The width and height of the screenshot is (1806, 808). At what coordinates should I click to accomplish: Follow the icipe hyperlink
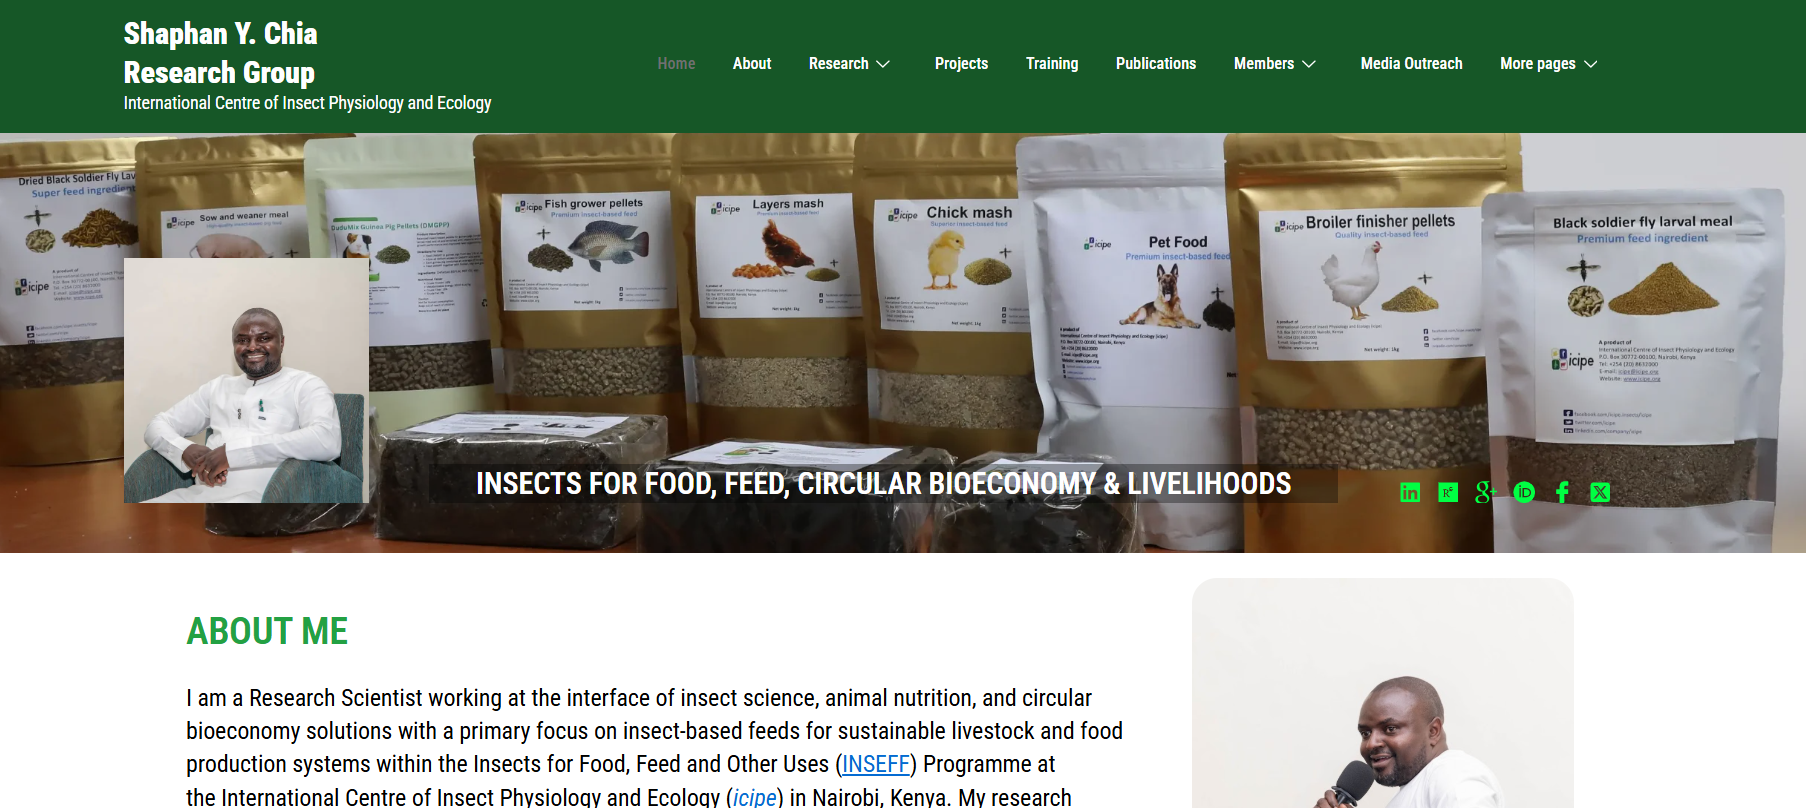(755, 797)
